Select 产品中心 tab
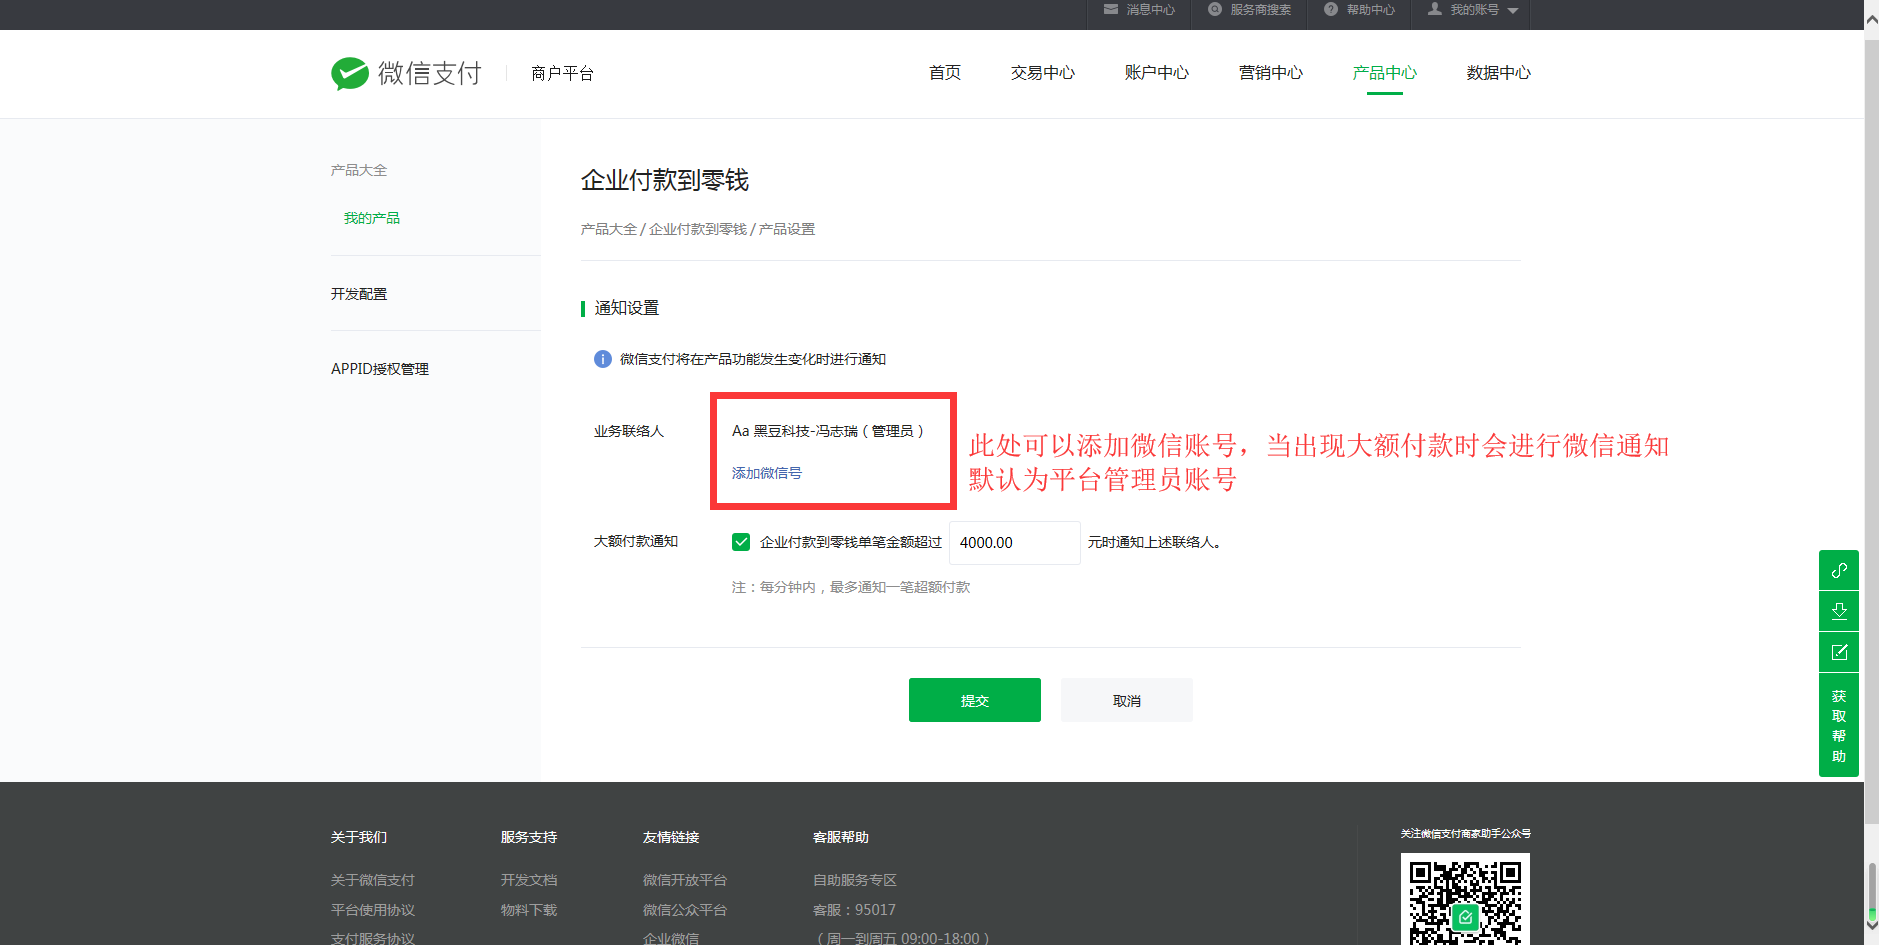Image resolution: width=1879 pixels, height=945 pixels. (x=1385, y=73)
